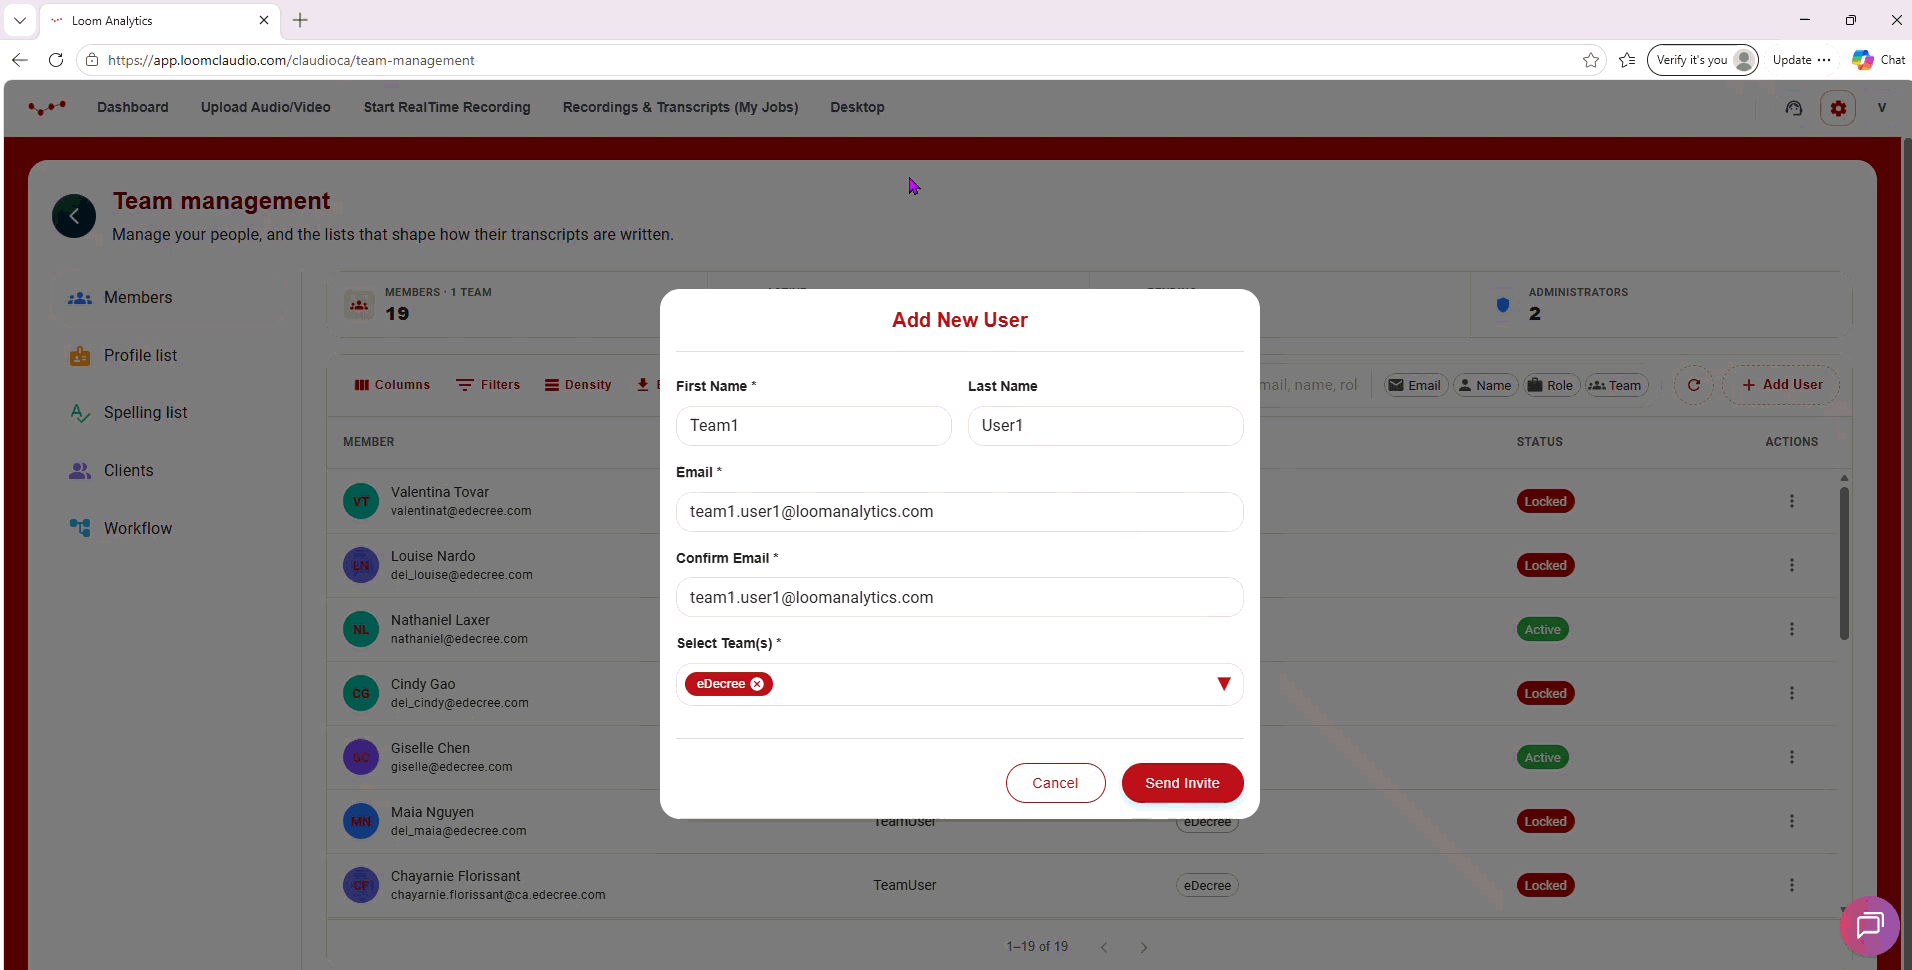Image resolution: width=1912 pixels, height=970 pixels.
Task: Change the table Density setting
Action: click(x=578, y=385)
